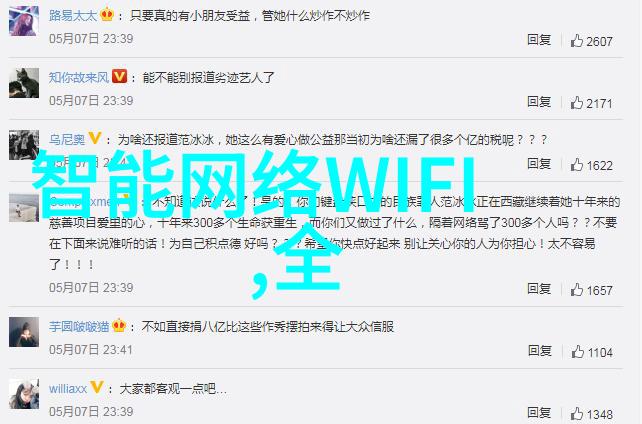The image size is (642, 424).
Task: Open 芋圆啵啵猫's avatar thumbnail
Action: point(24,332)
